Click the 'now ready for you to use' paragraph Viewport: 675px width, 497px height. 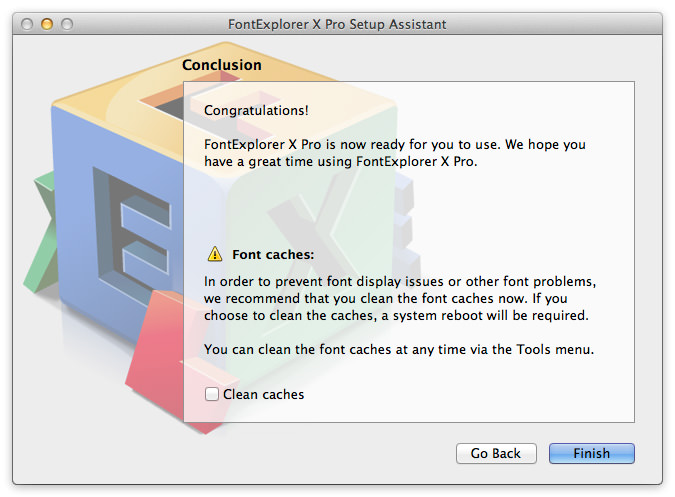point(395,153)
